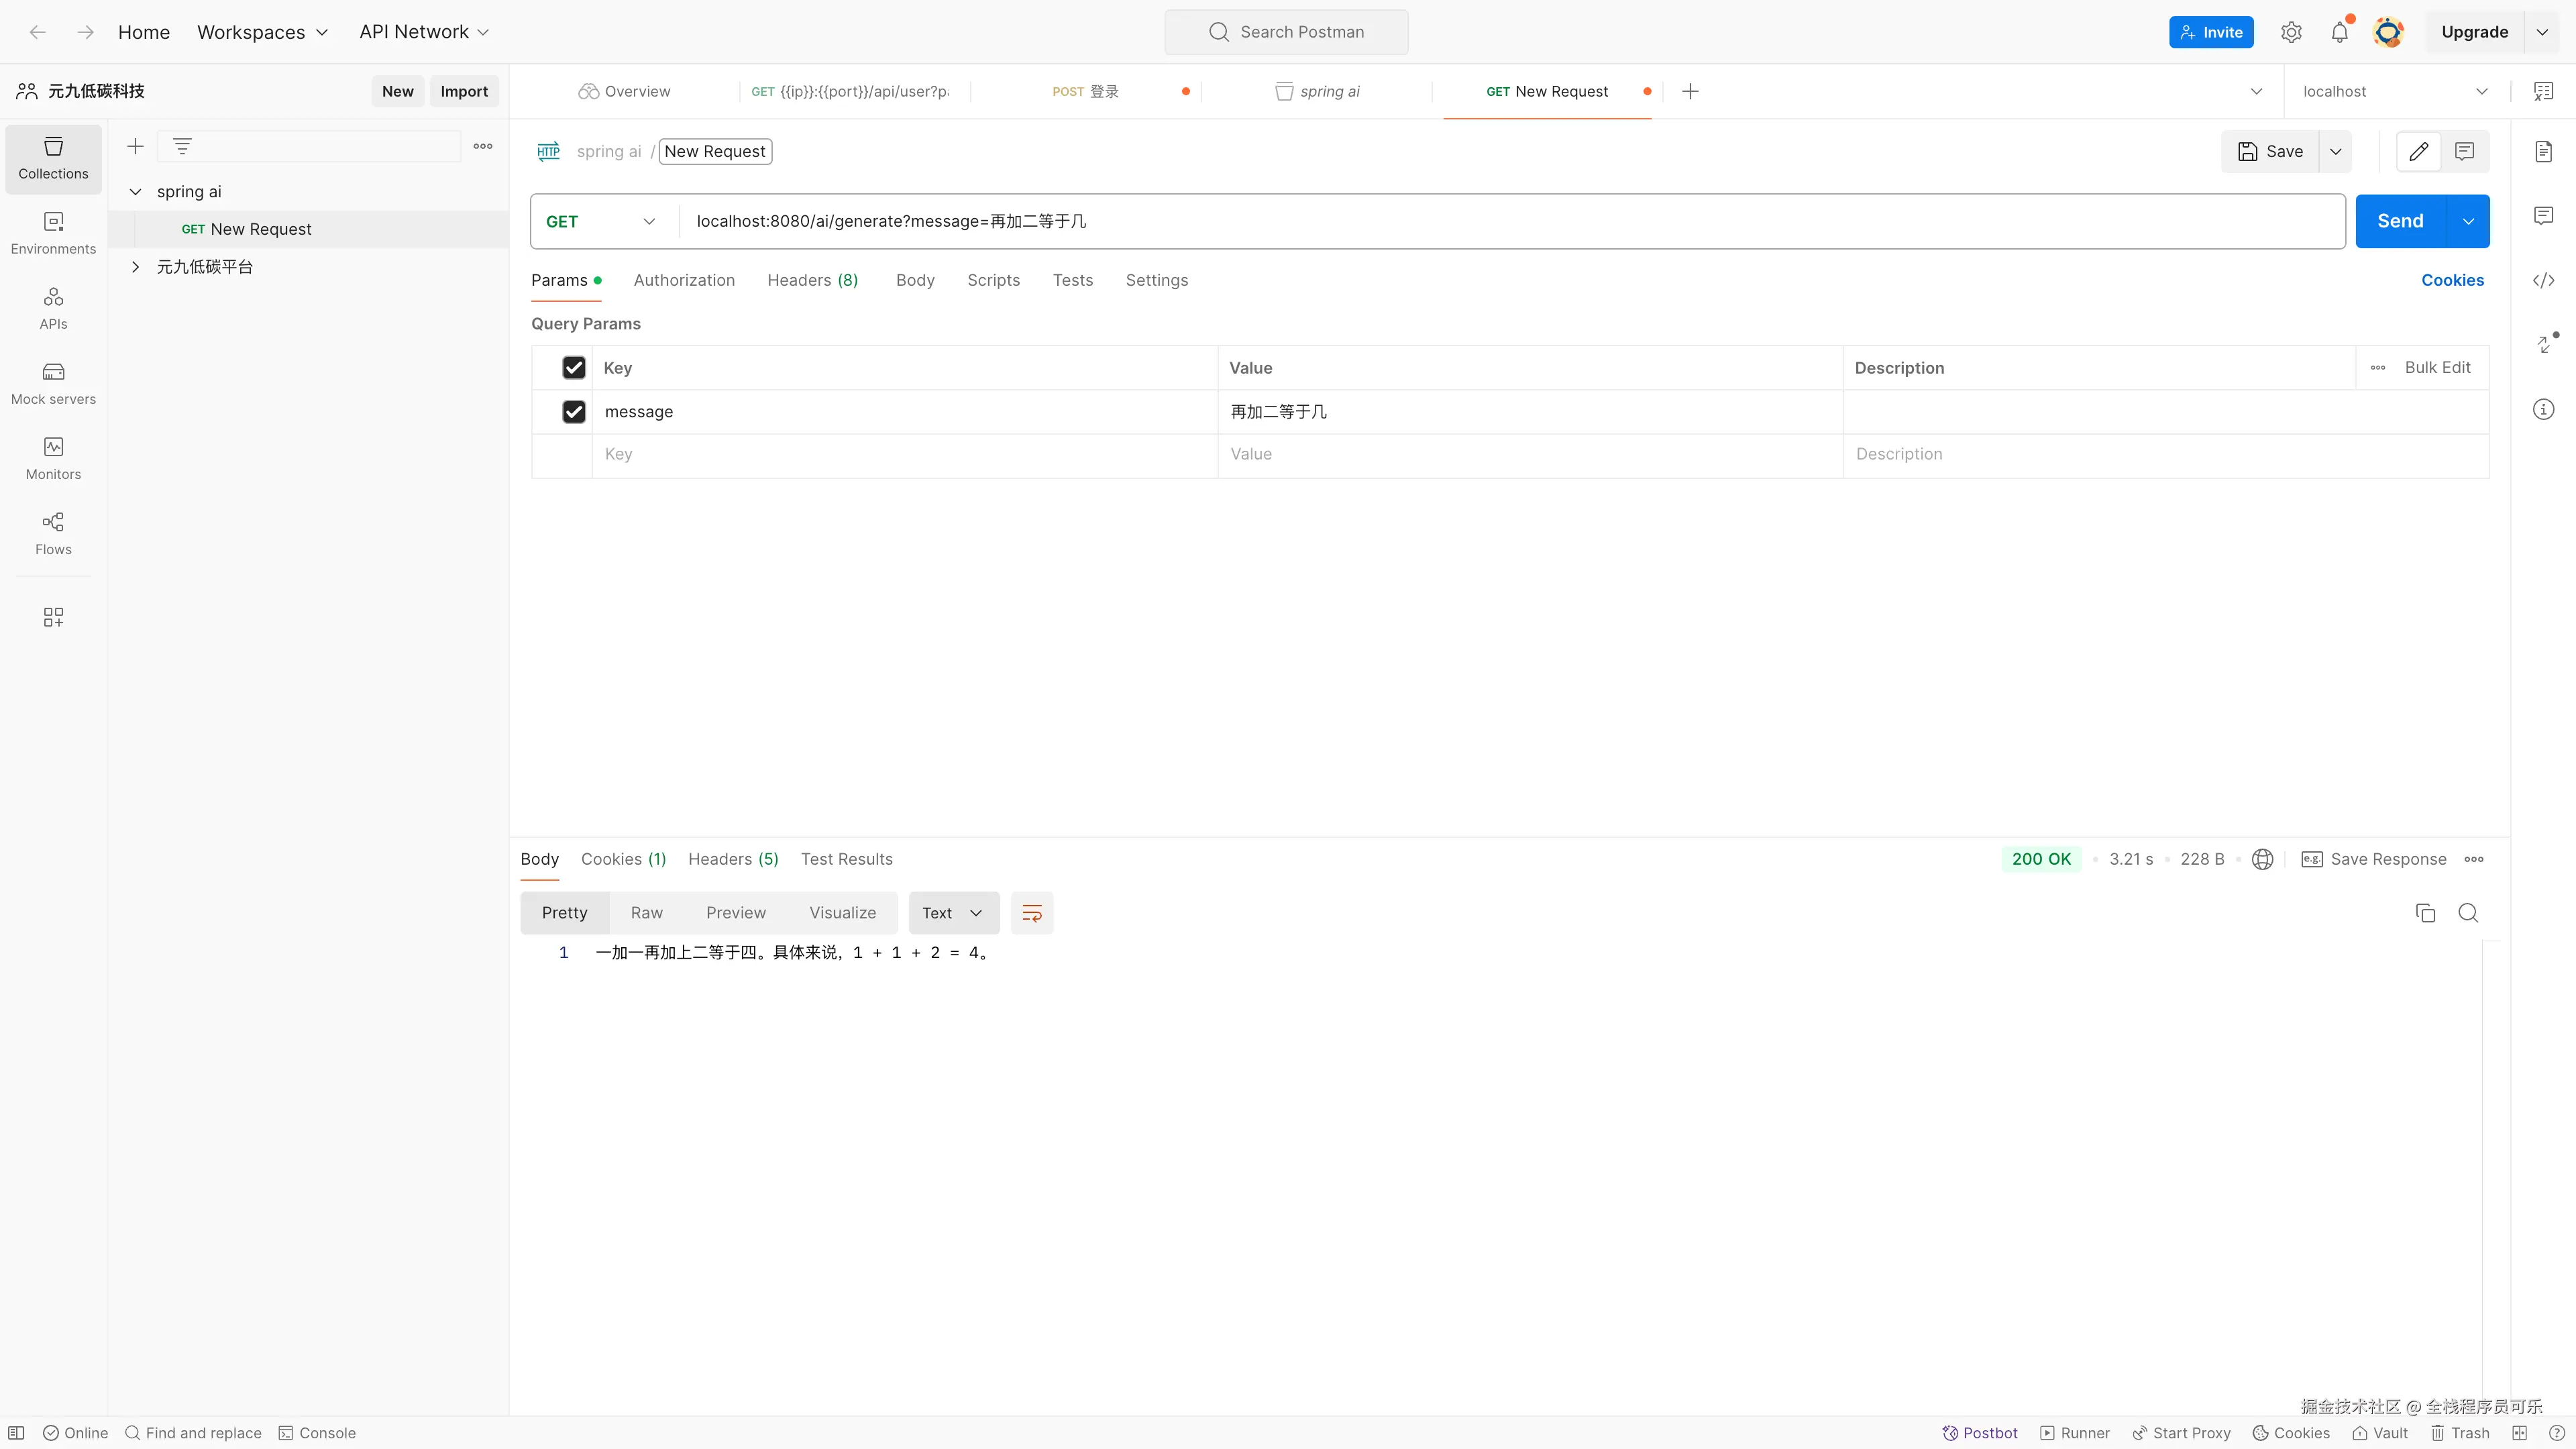Image resolution: width=2576 pixels, height=1449 pixels.
Task: Click the request URL input field
Action: tap(1500, 221)
